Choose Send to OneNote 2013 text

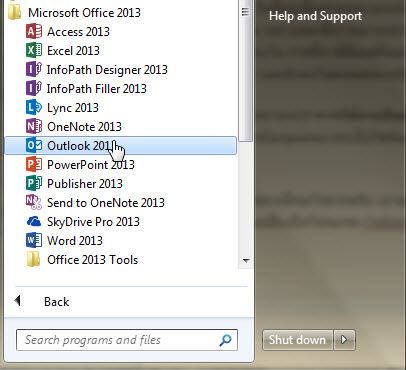point(106,203)
